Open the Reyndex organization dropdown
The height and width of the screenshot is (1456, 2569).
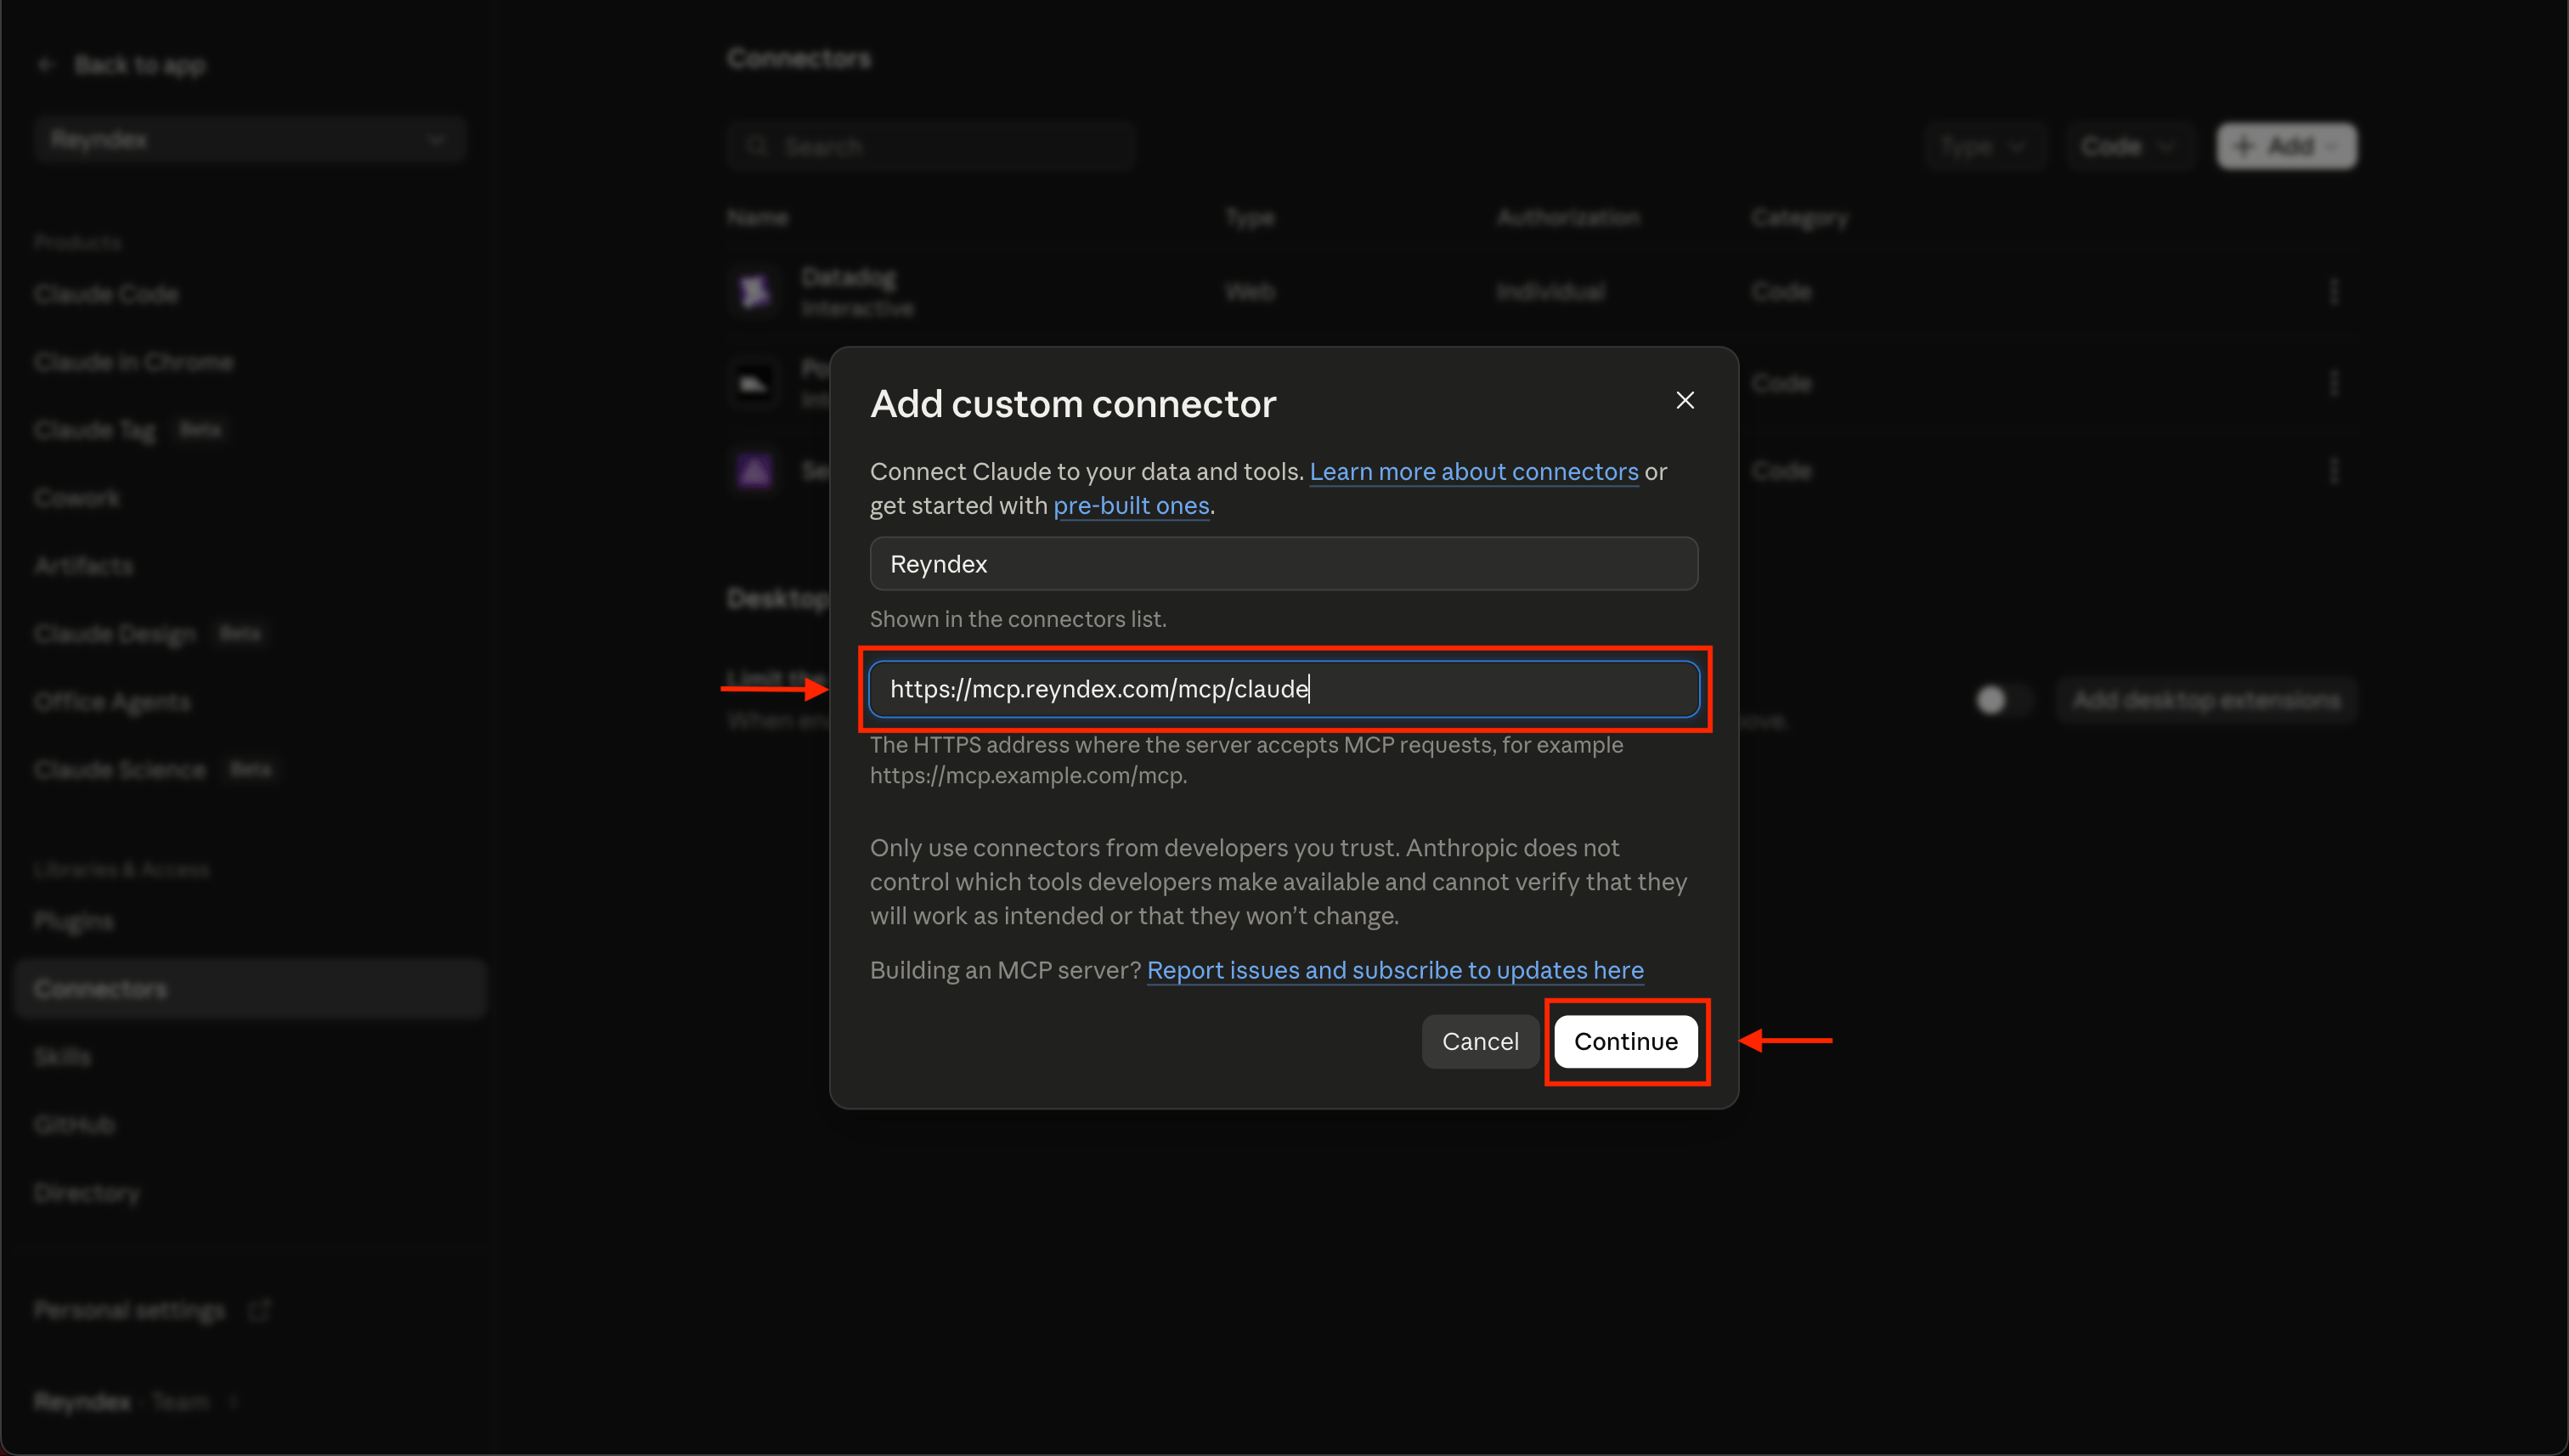tap(250, 140)
